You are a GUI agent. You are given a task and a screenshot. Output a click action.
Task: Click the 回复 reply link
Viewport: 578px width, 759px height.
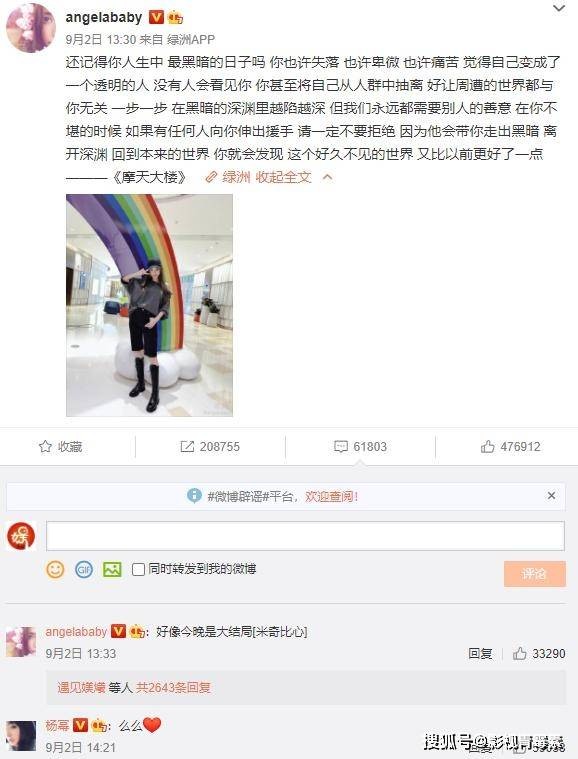click(480, 653)
